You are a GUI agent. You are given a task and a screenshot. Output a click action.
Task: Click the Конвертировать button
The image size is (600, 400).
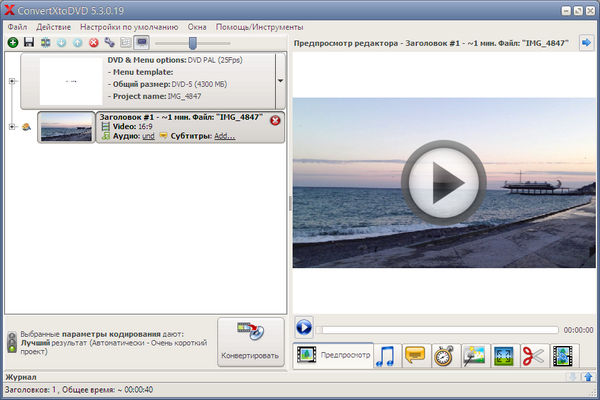click(251, 343)
